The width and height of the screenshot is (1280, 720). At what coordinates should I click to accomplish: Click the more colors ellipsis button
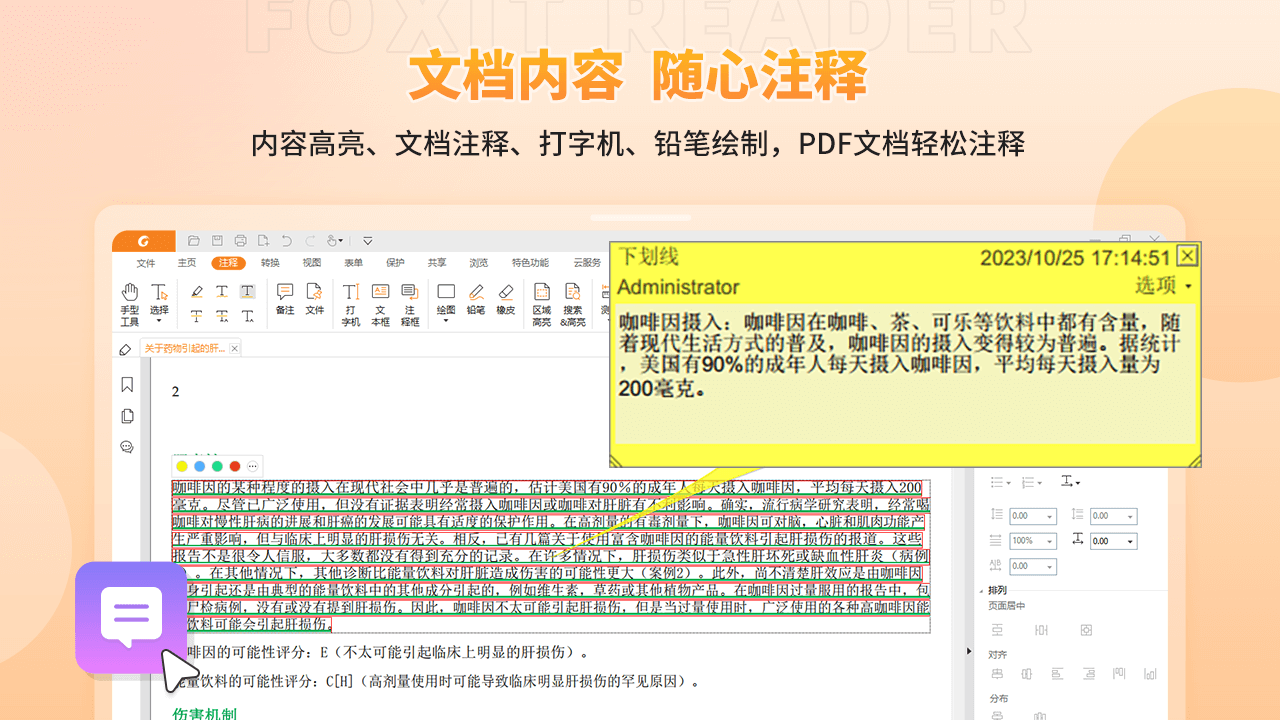tap(253, 466)
